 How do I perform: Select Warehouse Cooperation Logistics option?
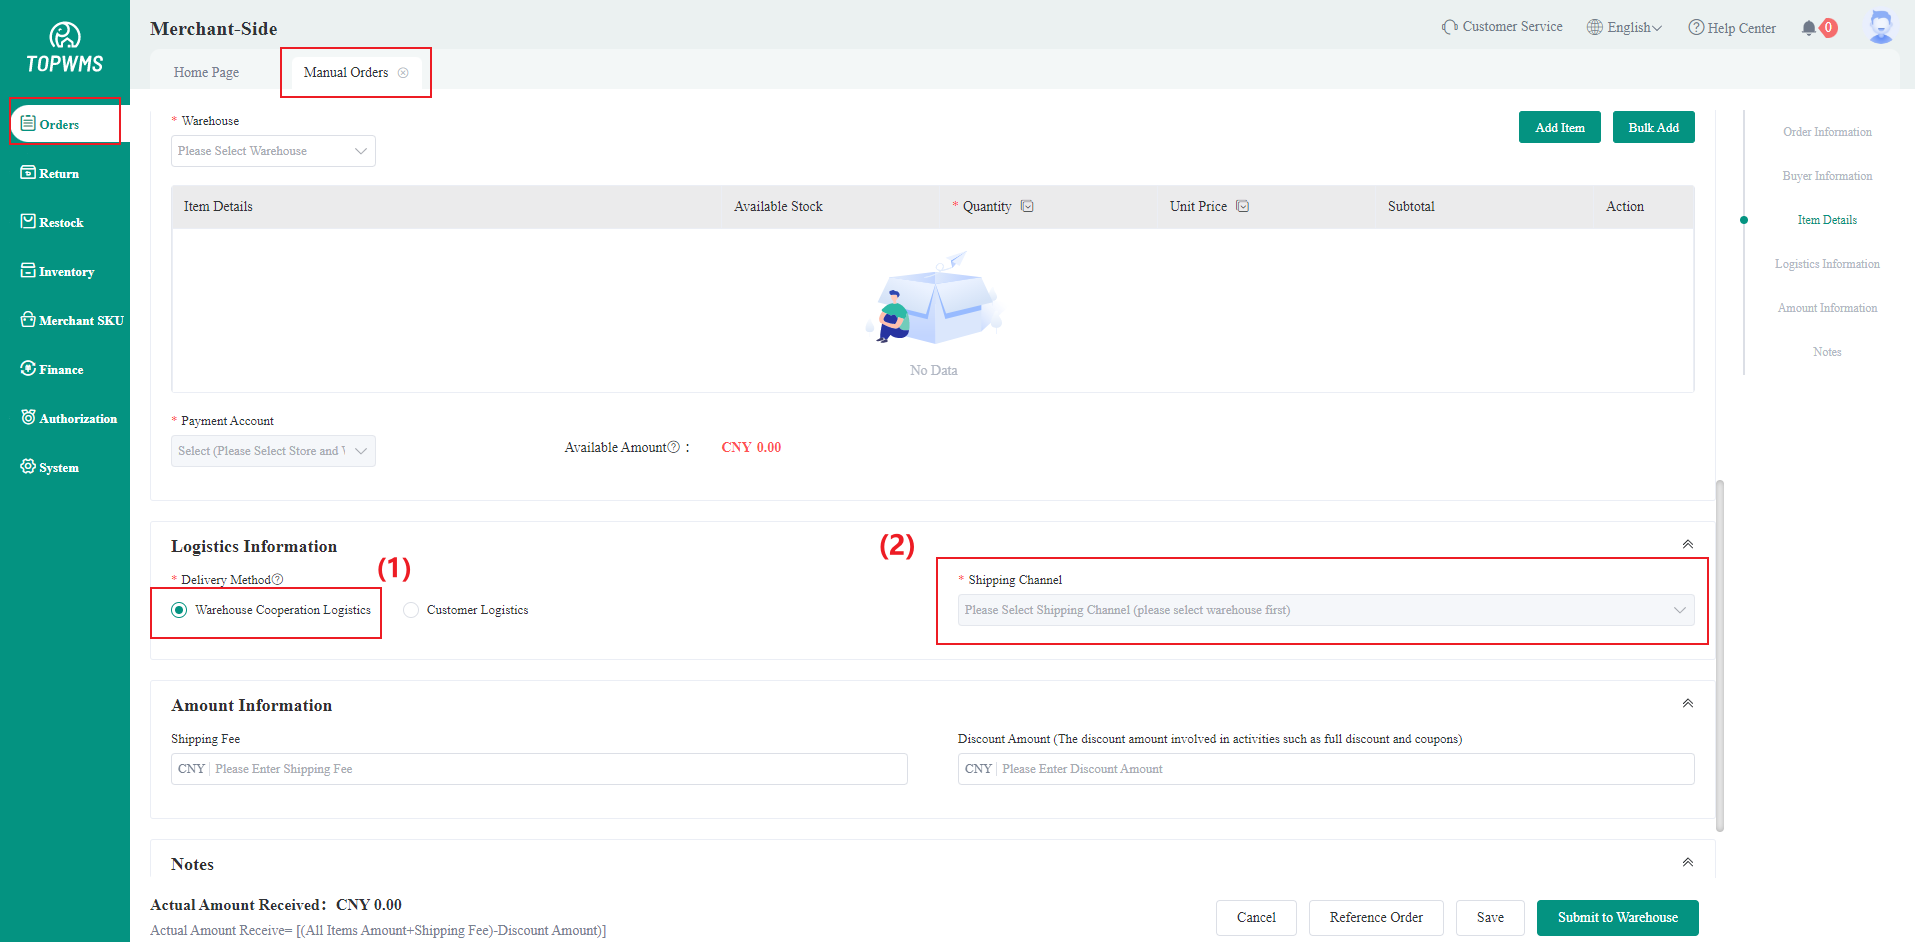(x=179, y=610)
